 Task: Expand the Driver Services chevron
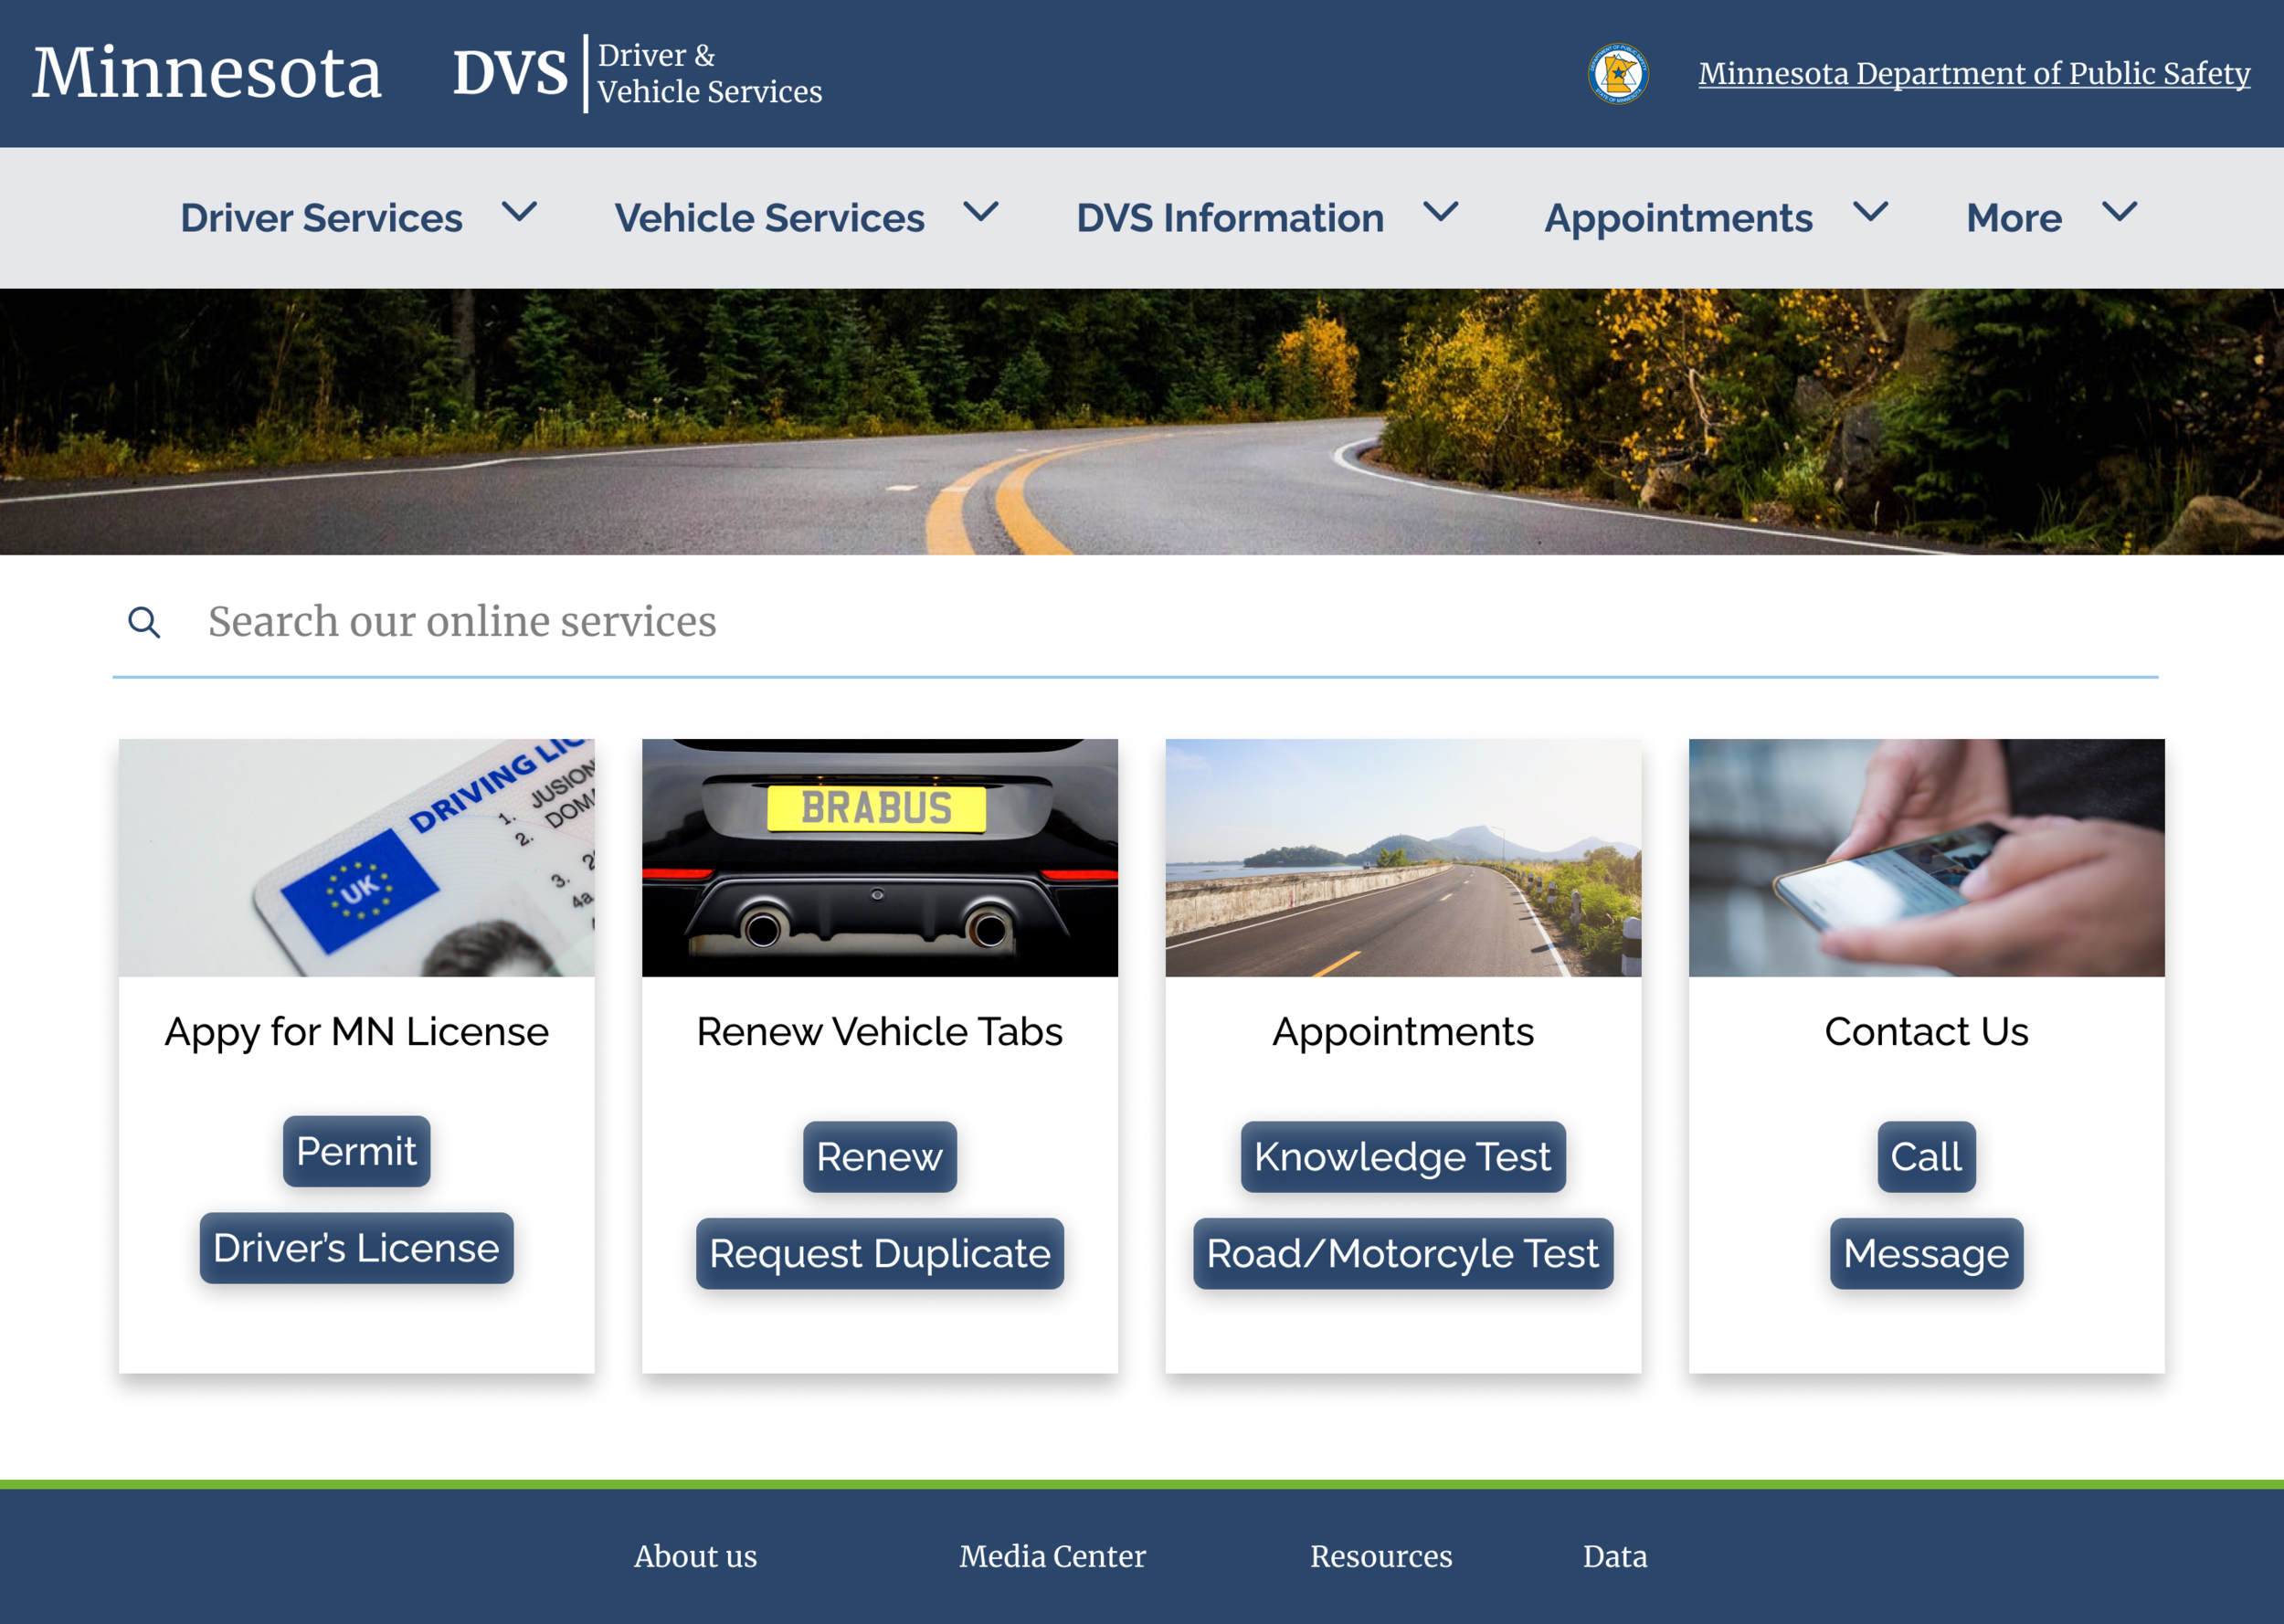[x=519, y=212]
